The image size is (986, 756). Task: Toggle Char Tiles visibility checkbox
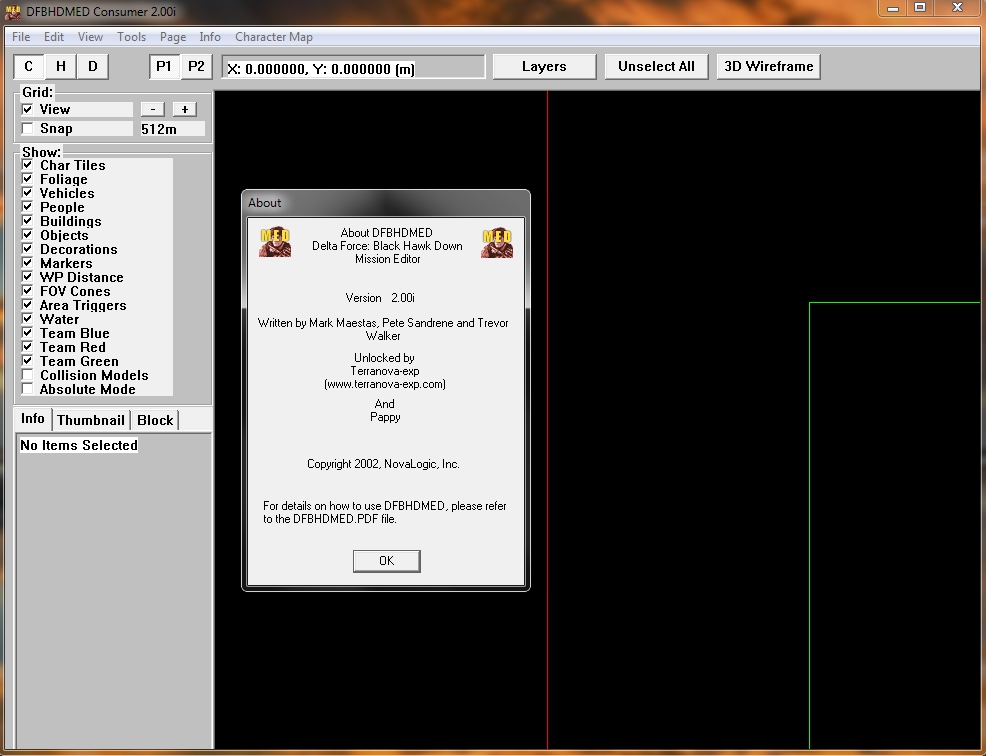(x=27, y=165)
